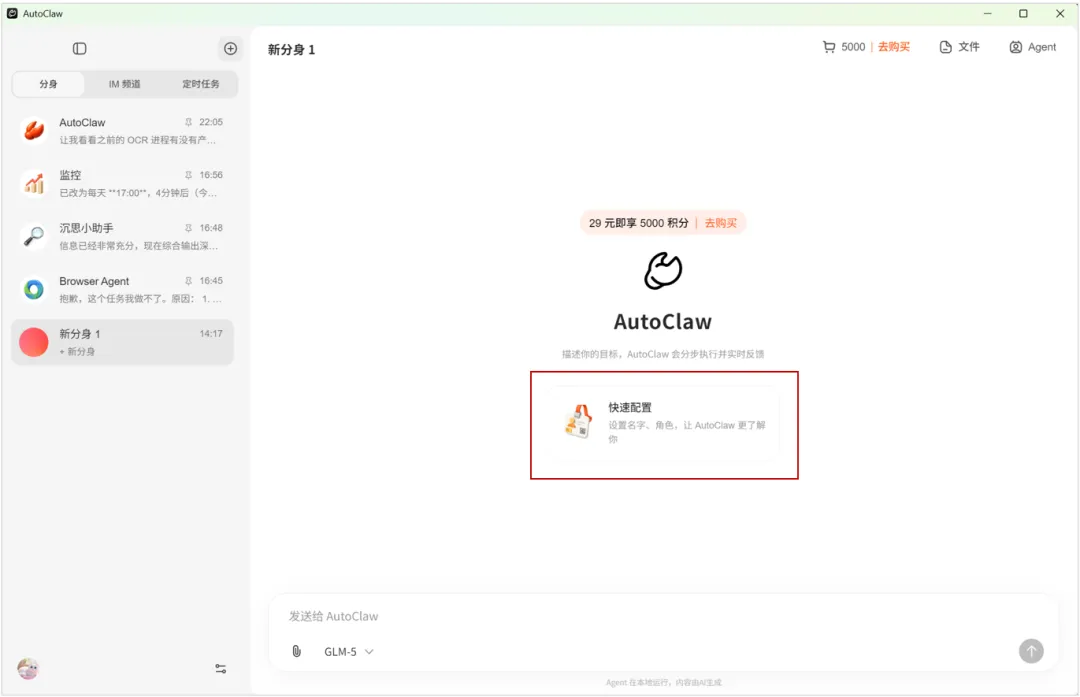The width and height of the screenshot is (1080, 697).
Task: Switch to the 定时任务 tab
Action: click(200, 84)
